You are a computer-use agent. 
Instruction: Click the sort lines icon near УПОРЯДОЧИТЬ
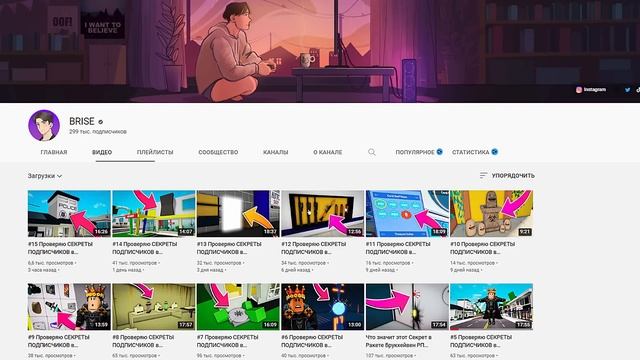pyautogui.click(x=483, y=176)
